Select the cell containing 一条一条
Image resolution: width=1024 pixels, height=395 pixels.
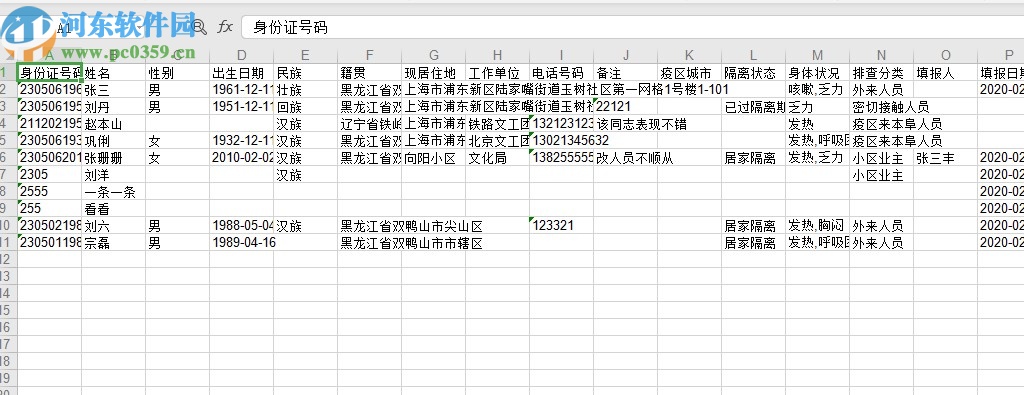[114, 191]
